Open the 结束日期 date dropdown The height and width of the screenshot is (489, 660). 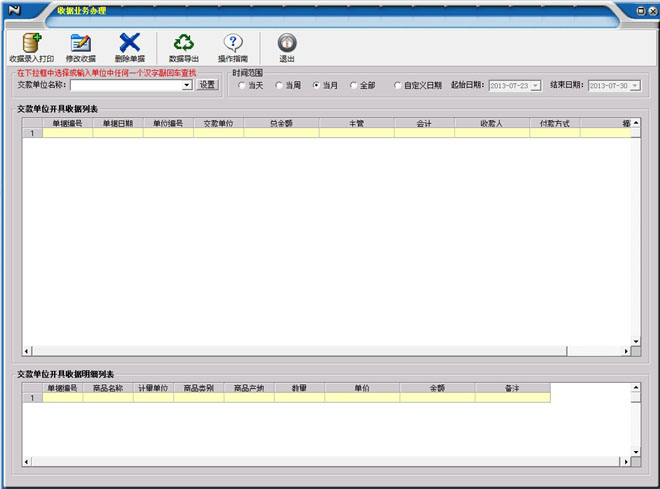tap(635, 86)
